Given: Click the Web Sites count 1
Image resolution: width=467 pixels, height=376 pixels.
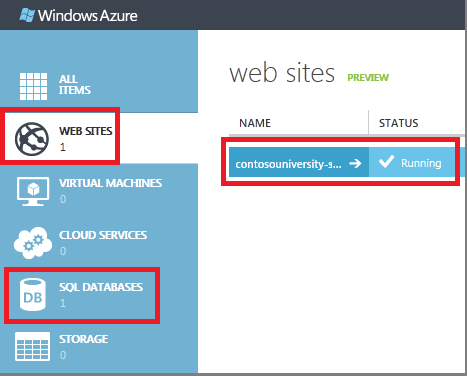Looking at the screenshot, I should (63, 147).
